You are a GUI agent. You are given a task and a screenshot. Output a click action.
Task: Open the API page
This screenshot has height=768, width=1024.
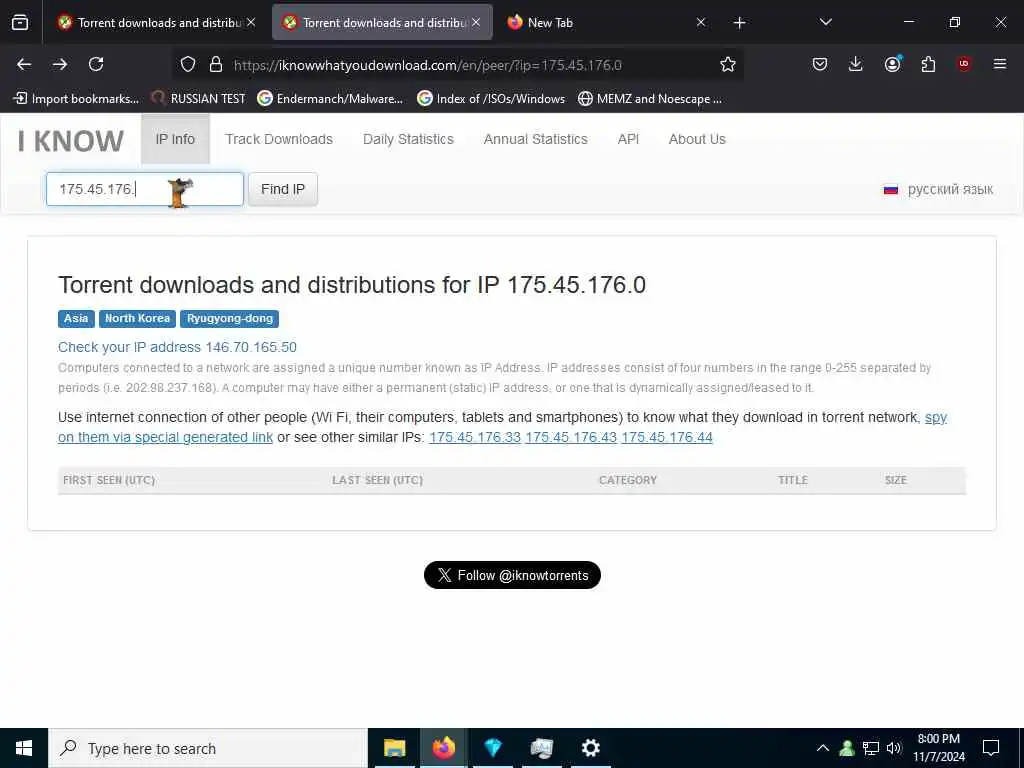click(x=628, y=139)
